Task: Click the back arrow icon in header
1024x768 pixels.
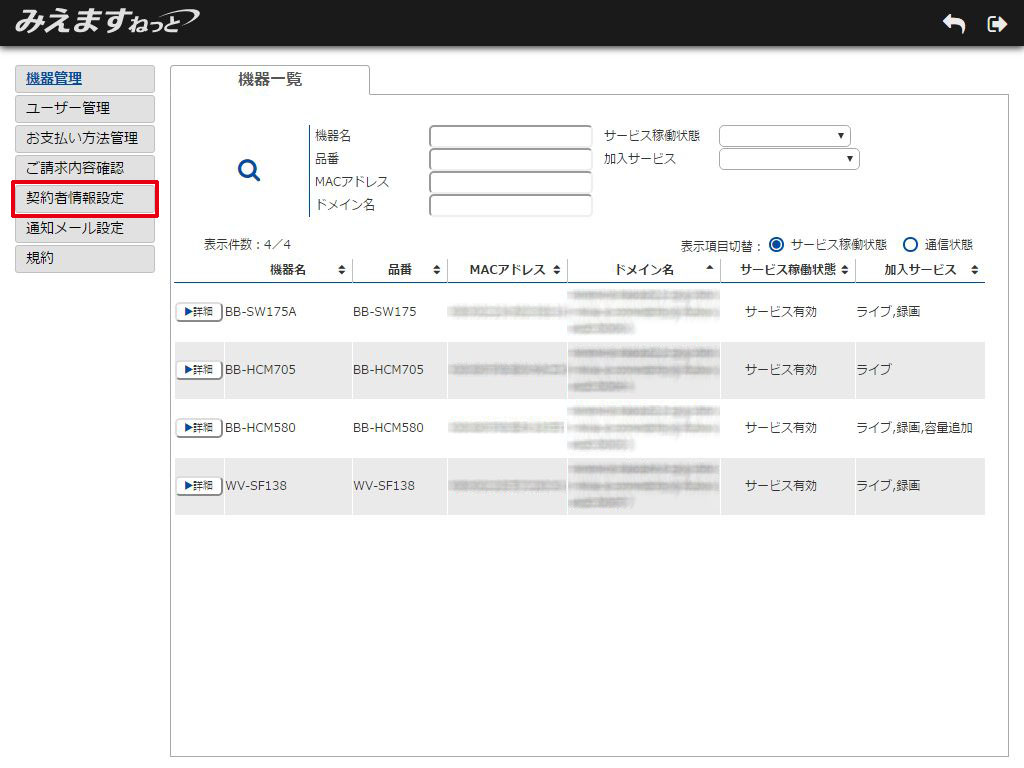Action: click(x=954, y=24)
